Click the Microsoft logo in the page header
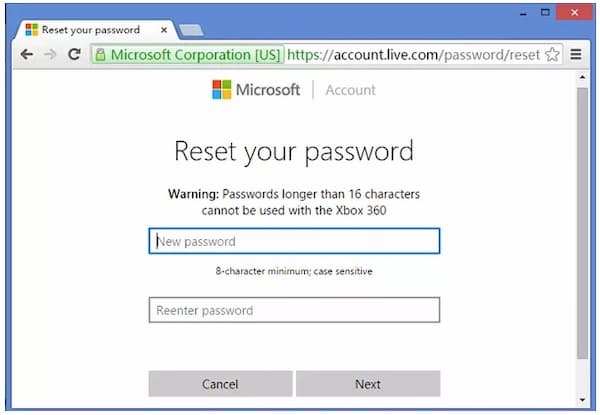Image resolution: width=600 pixels, height=415 pixels. (256, 90)
